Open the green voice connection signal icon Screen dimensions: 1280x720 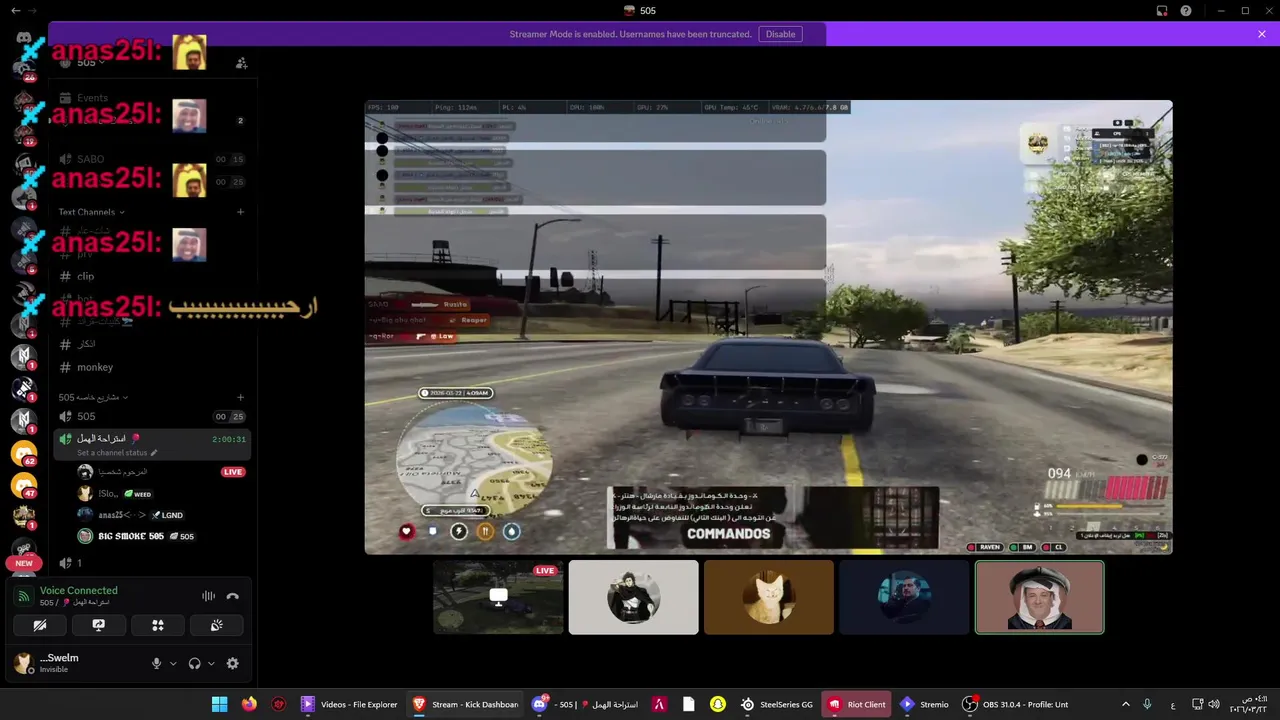coord(24,596)
